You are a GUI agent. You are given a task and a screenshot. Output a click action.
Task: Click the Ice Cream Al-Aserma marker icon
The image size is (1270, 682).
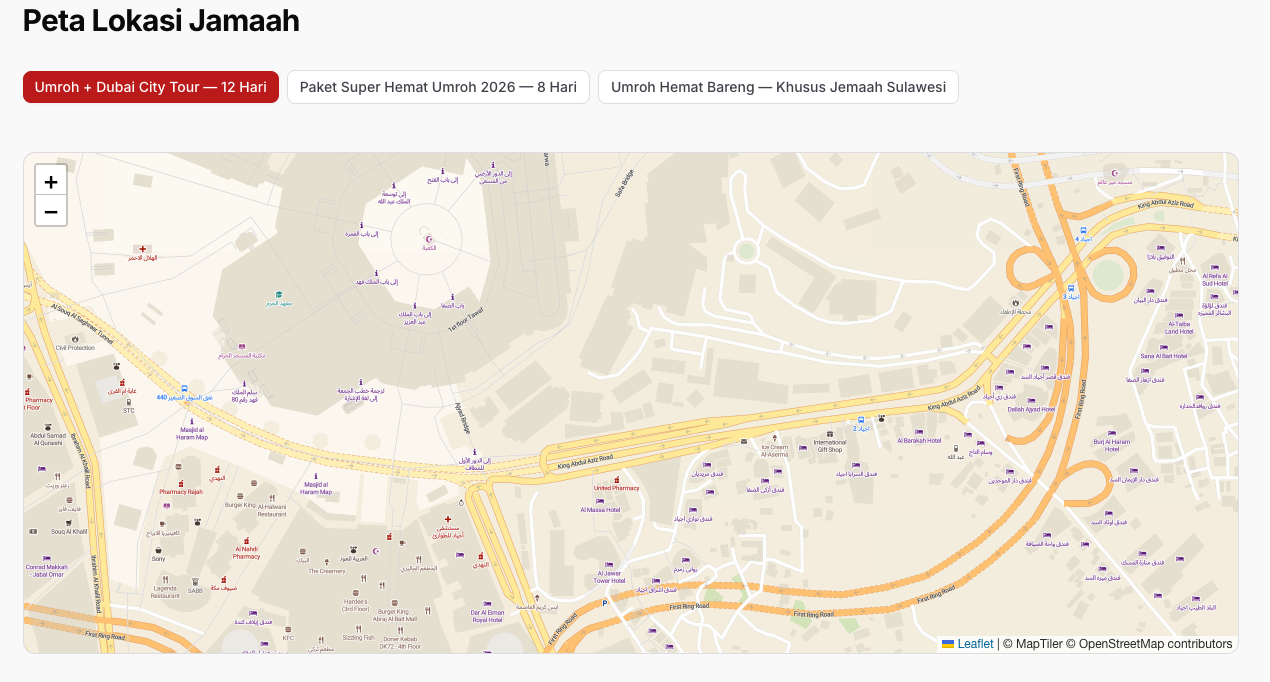coord(774,438)
